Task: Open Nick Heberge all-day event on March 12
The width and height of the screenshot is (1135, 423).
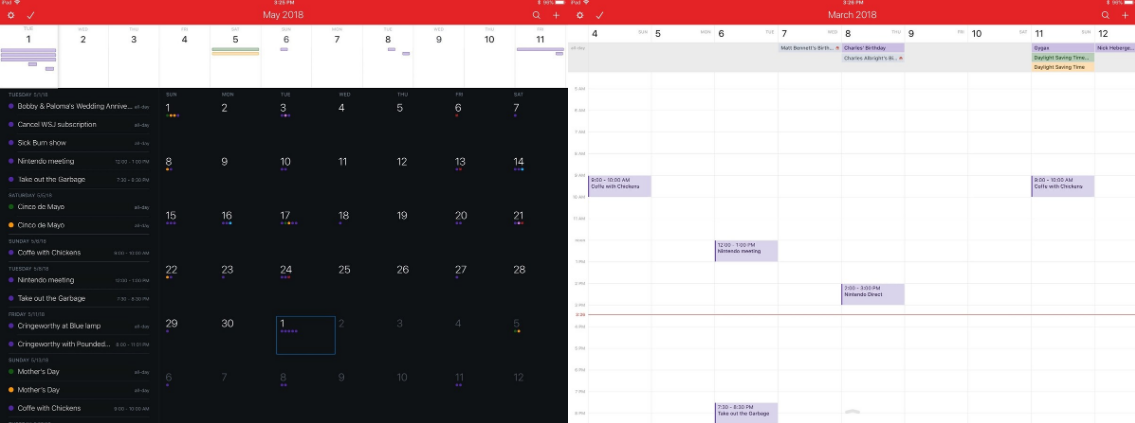Action: (x=1115, y=48)
